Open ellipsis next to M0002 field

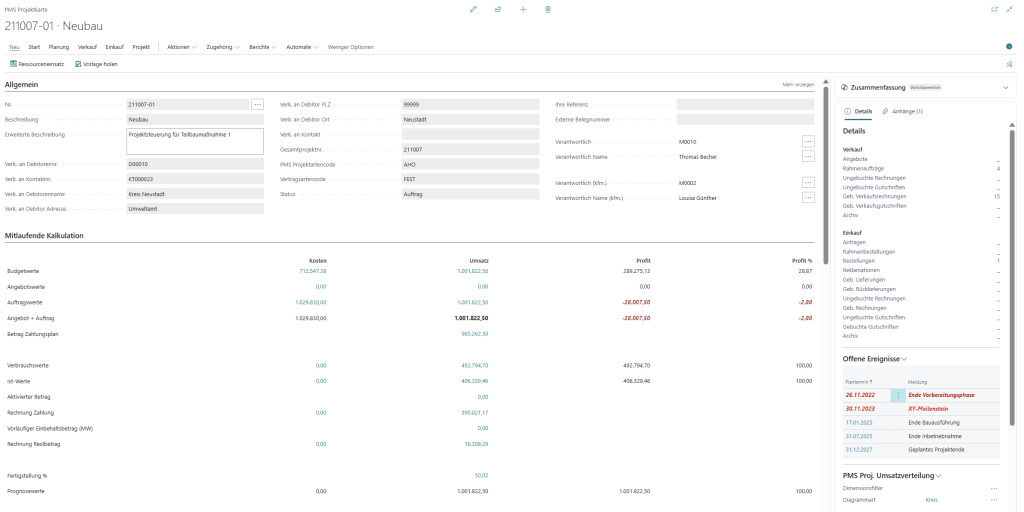click(808, 183)
